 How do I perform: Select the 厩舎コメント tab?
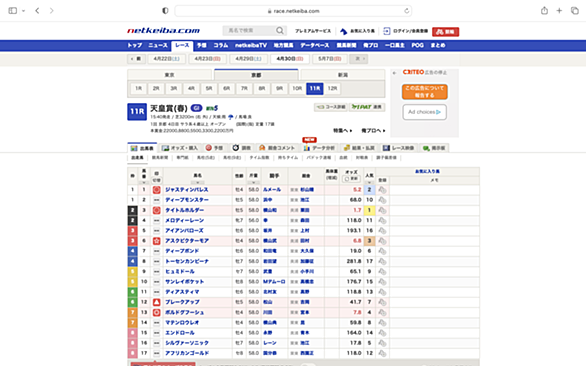point(277,148)
